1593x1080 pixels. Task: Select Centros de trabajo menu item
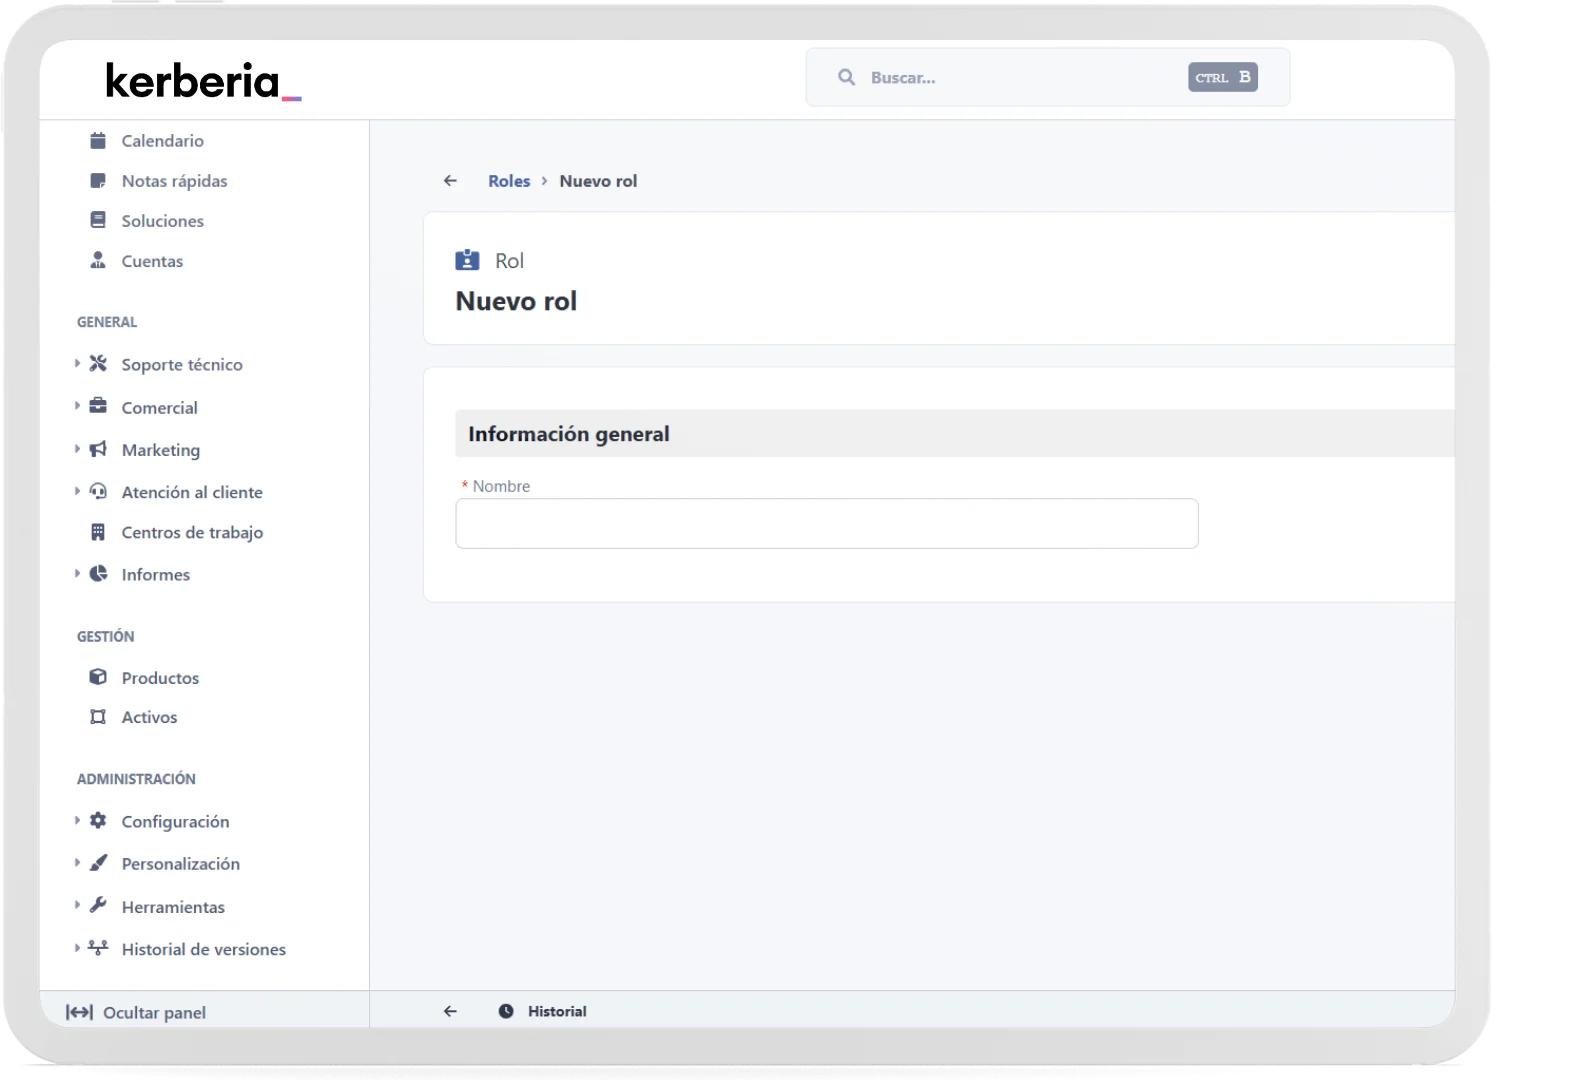[192, 532]
